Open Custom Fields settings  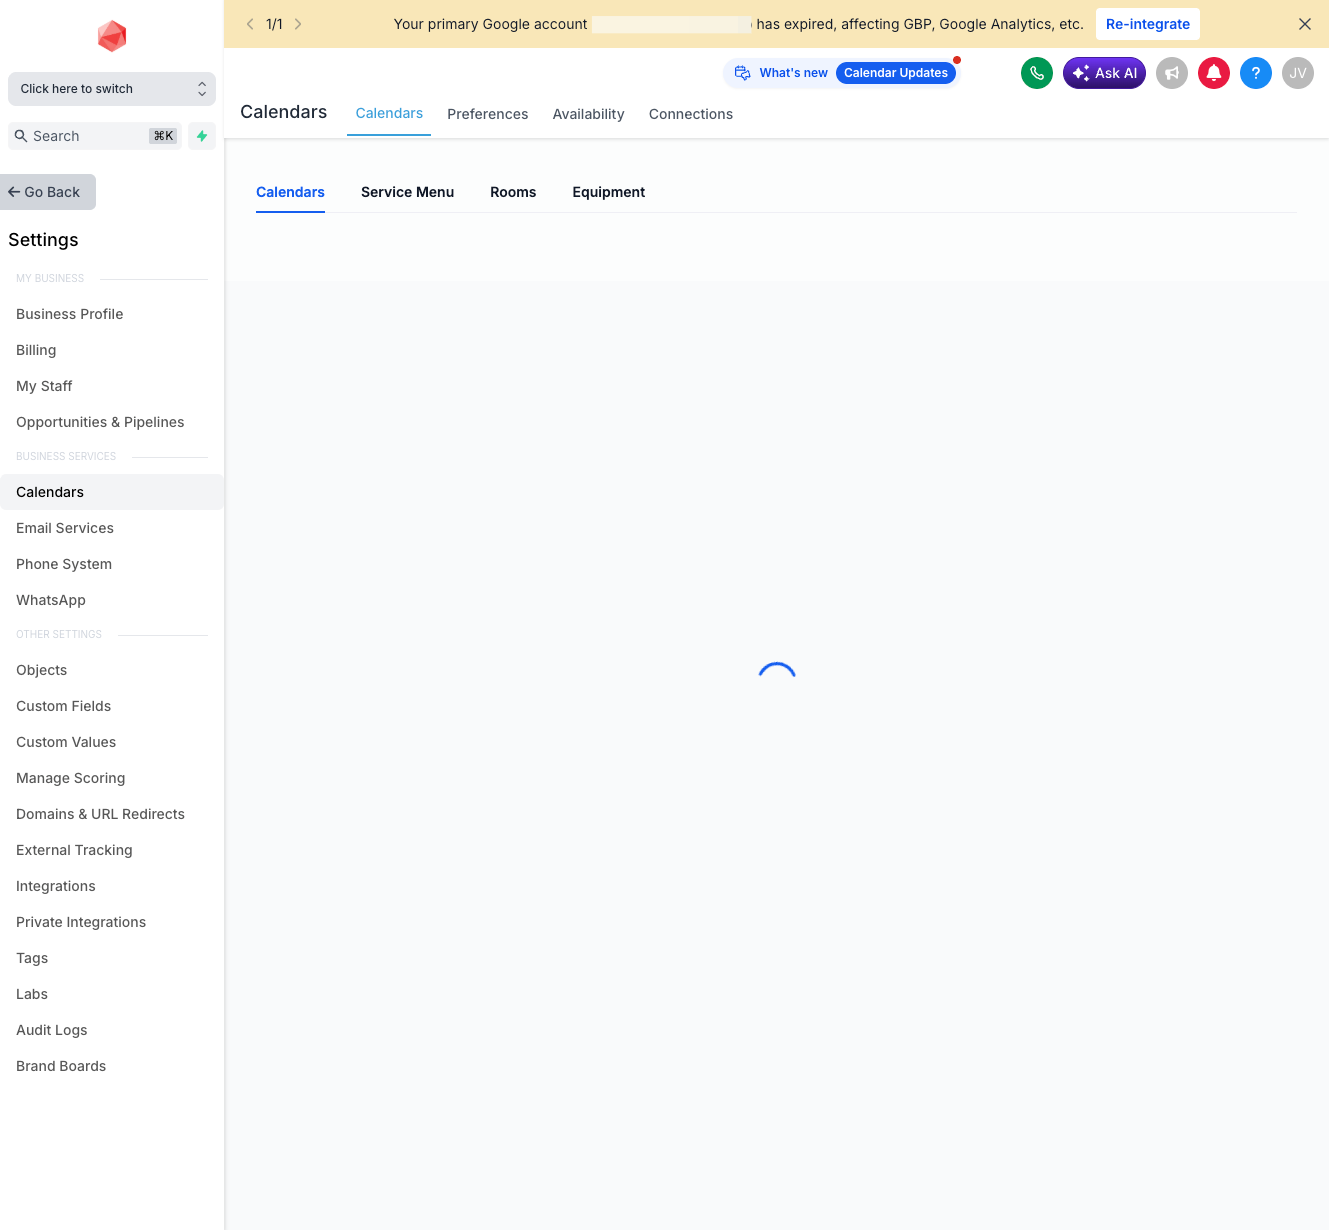(112, 706)
